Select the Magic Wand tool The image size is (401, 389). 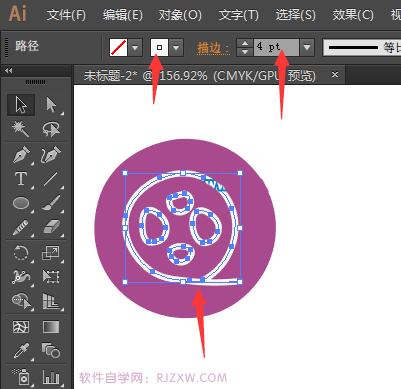pos(21,129)
